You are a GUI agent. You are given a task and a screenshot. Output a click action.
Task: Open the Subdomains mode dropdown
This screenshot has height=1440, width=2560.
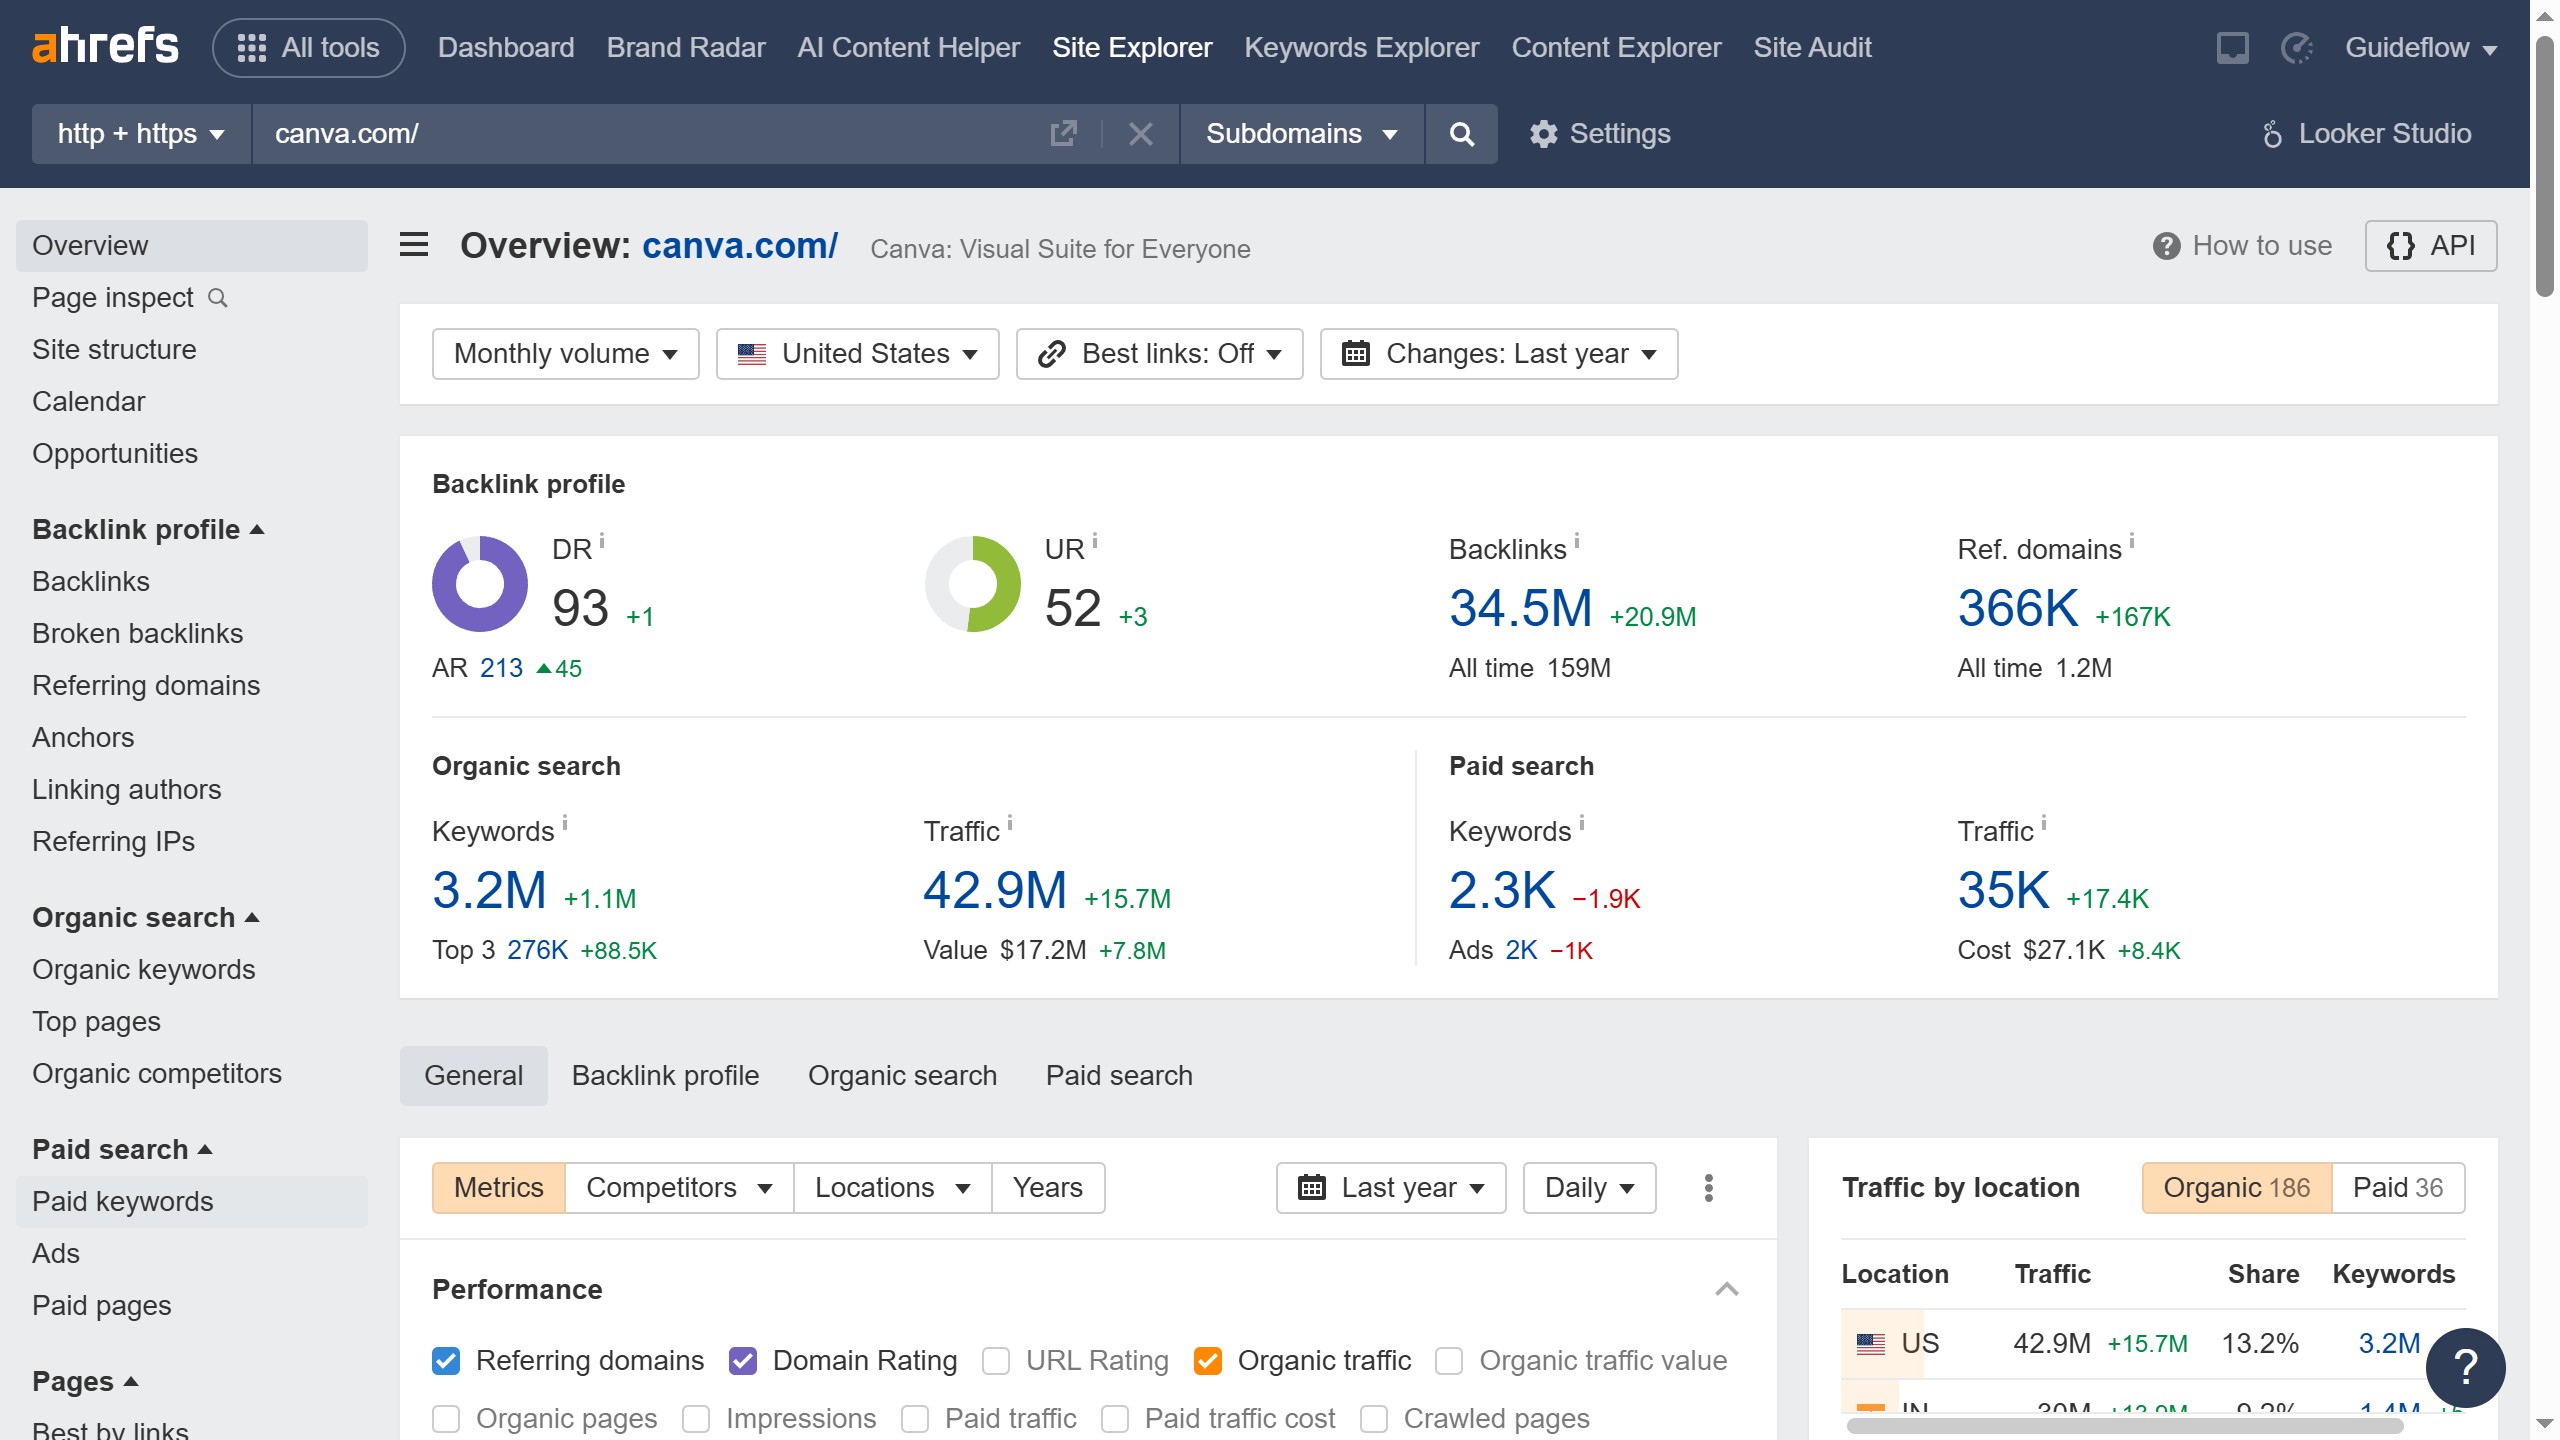click(1299, 133)
